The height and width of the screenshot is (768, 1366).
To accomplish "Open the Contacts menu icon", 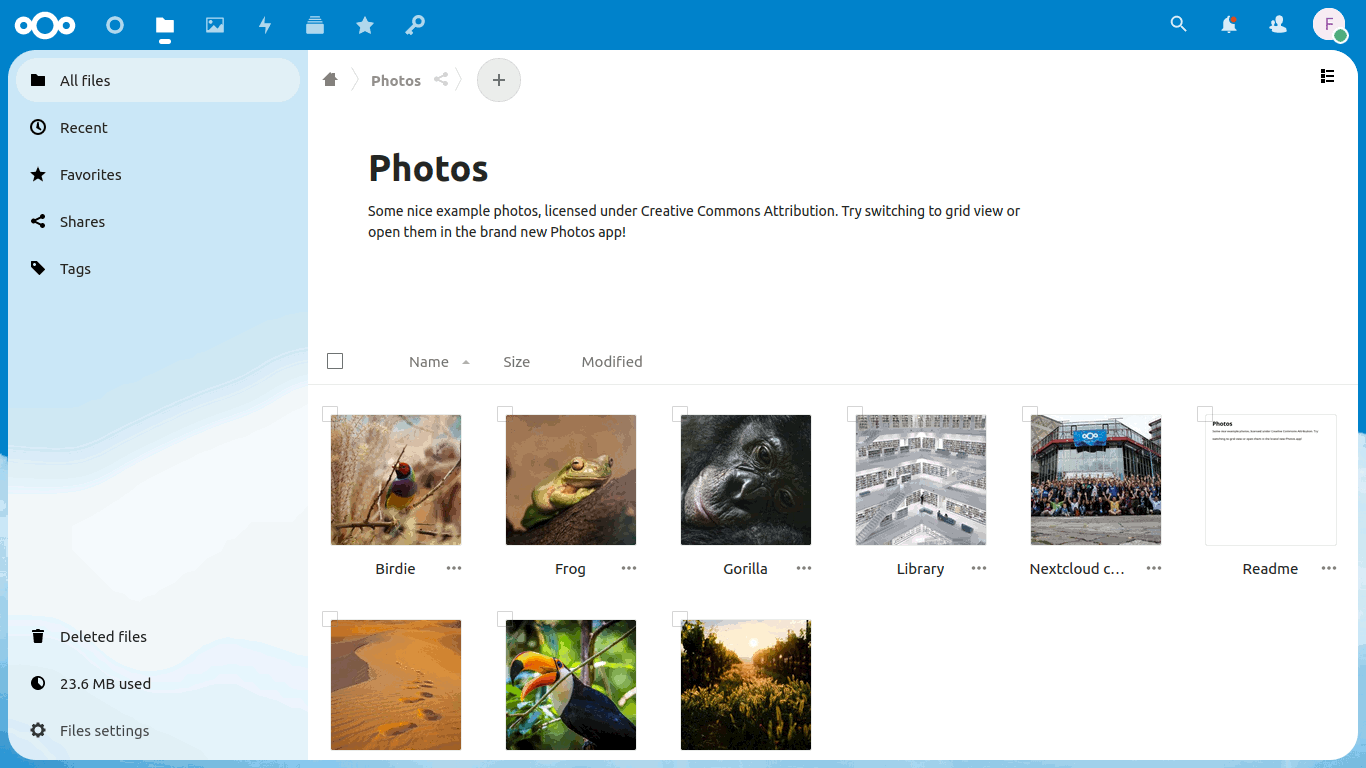I will pos(1278,25).
